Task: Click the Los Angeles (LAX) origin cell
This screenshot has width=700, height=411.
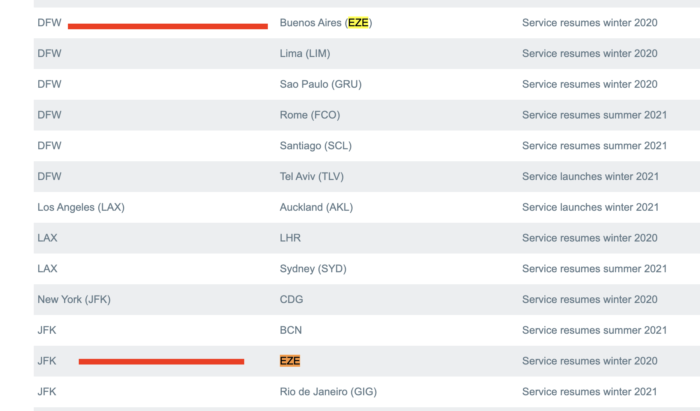Action: point(80,207)
